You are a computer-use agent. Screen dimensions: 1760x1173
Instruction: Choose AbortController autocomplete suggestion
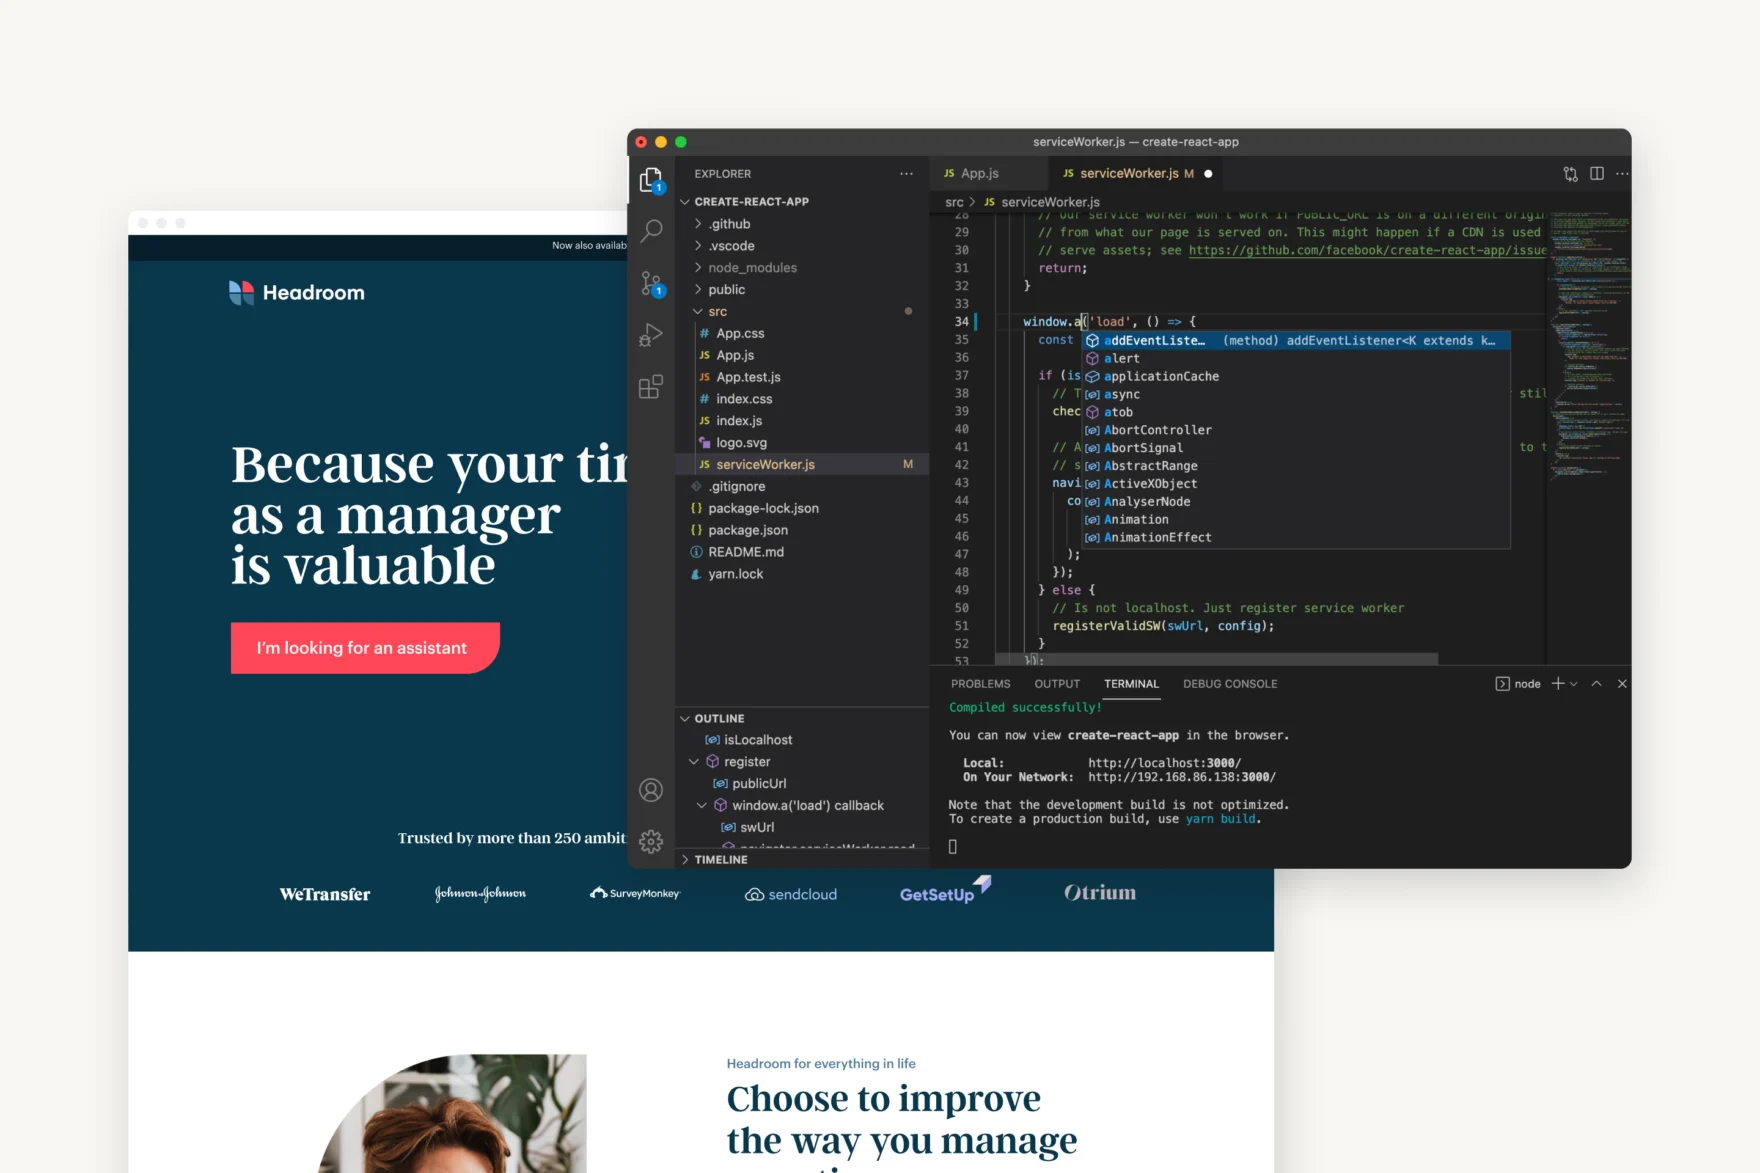click(x=1296, y=430)
